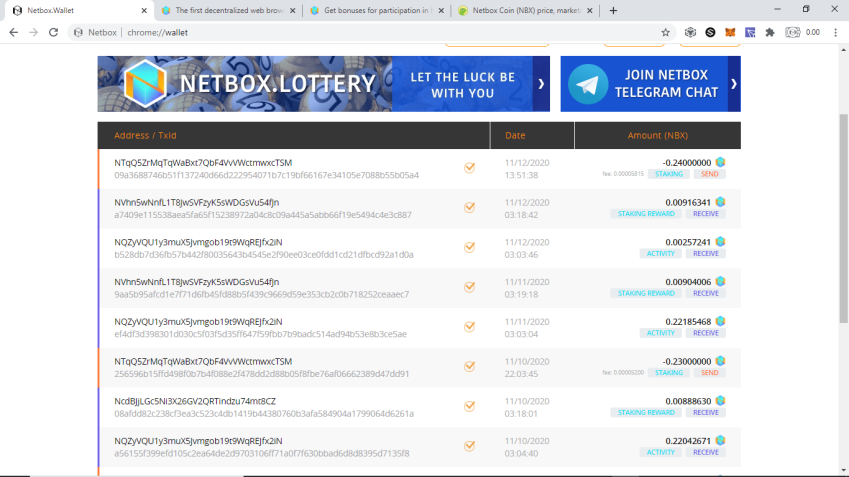
Task: Click NBX coin icon beside -0.24000000
Action: (x=720, y=162)
